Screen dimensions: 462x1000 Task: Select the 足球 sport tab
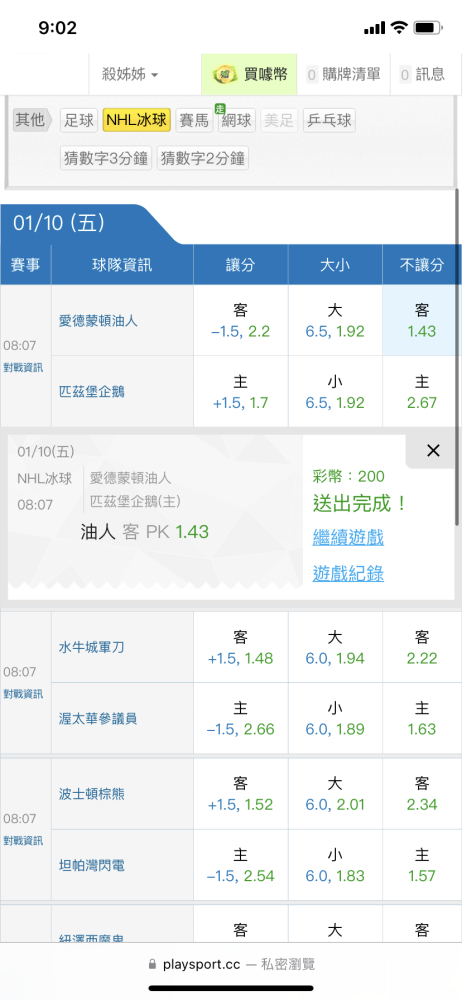click(x=79, y=121)
